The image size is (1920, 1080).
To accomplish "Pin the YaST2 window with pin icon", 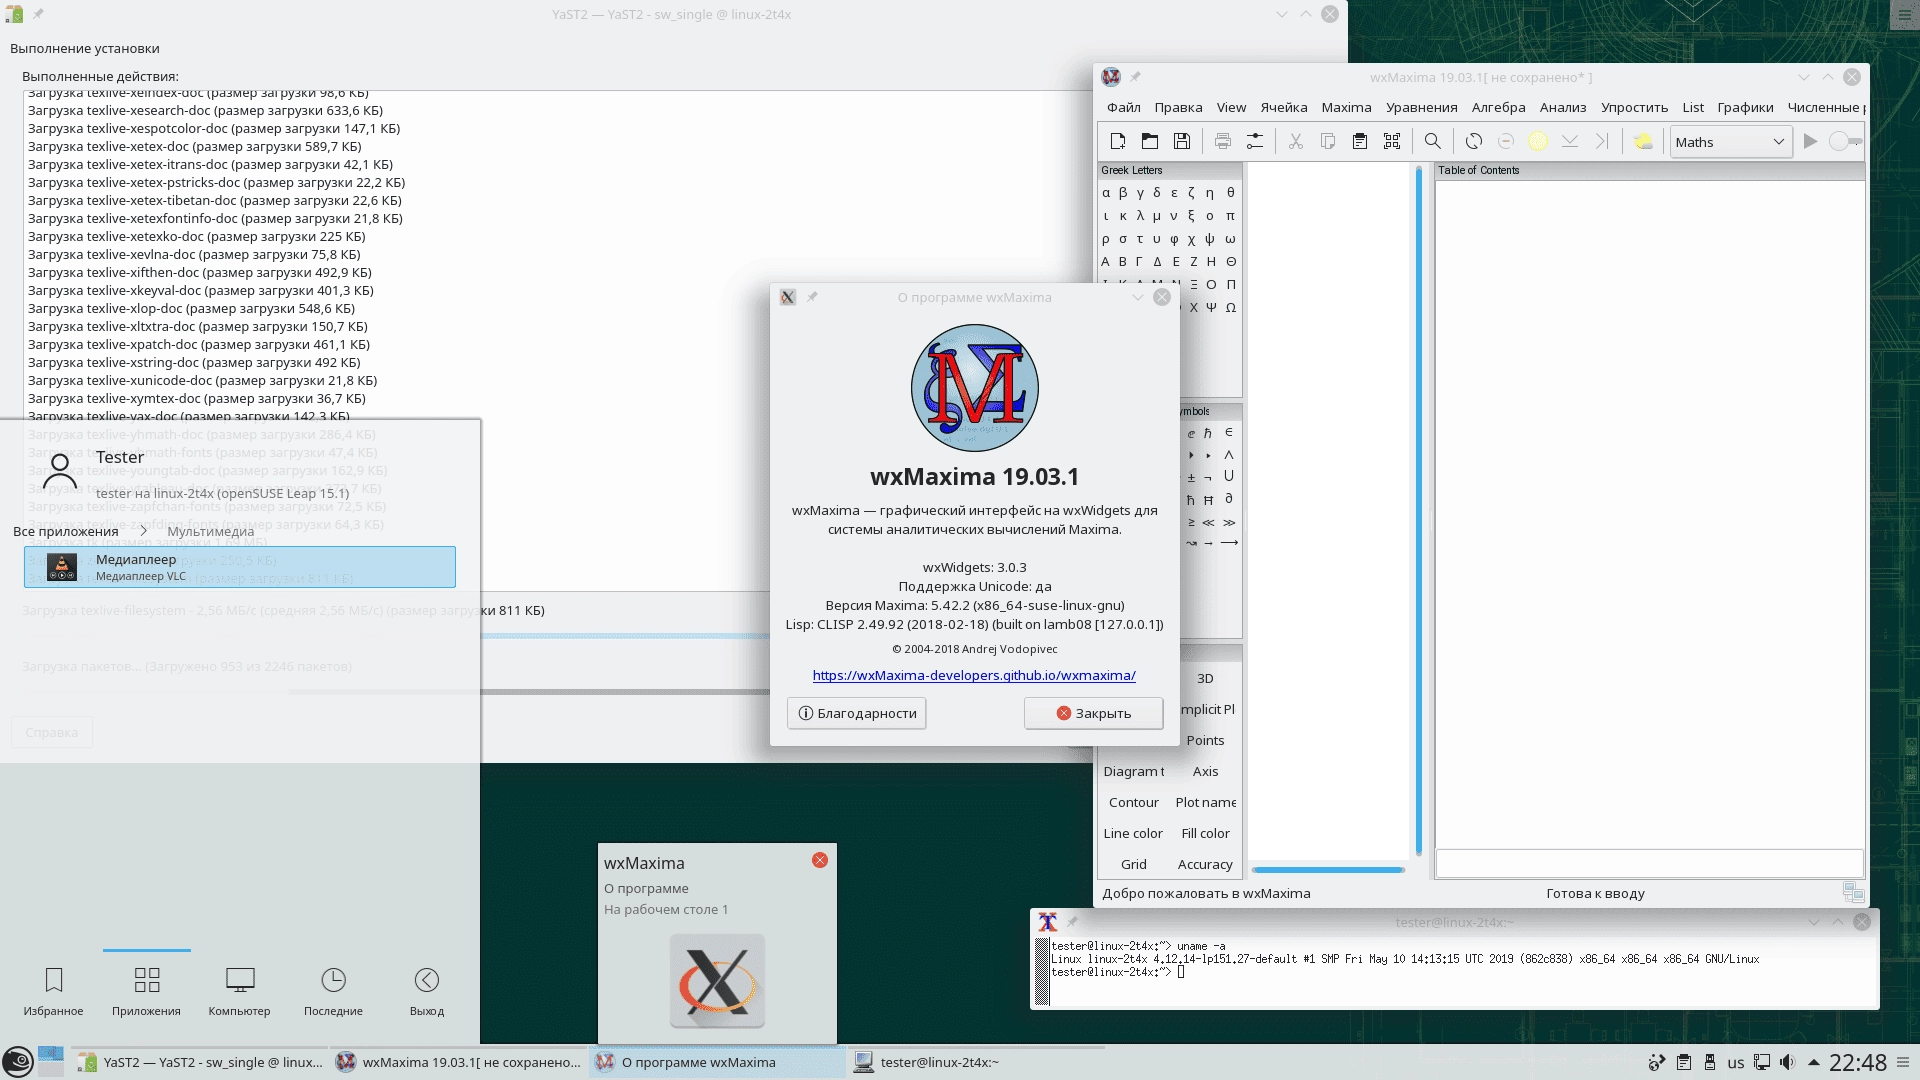I will coord(38,14).
